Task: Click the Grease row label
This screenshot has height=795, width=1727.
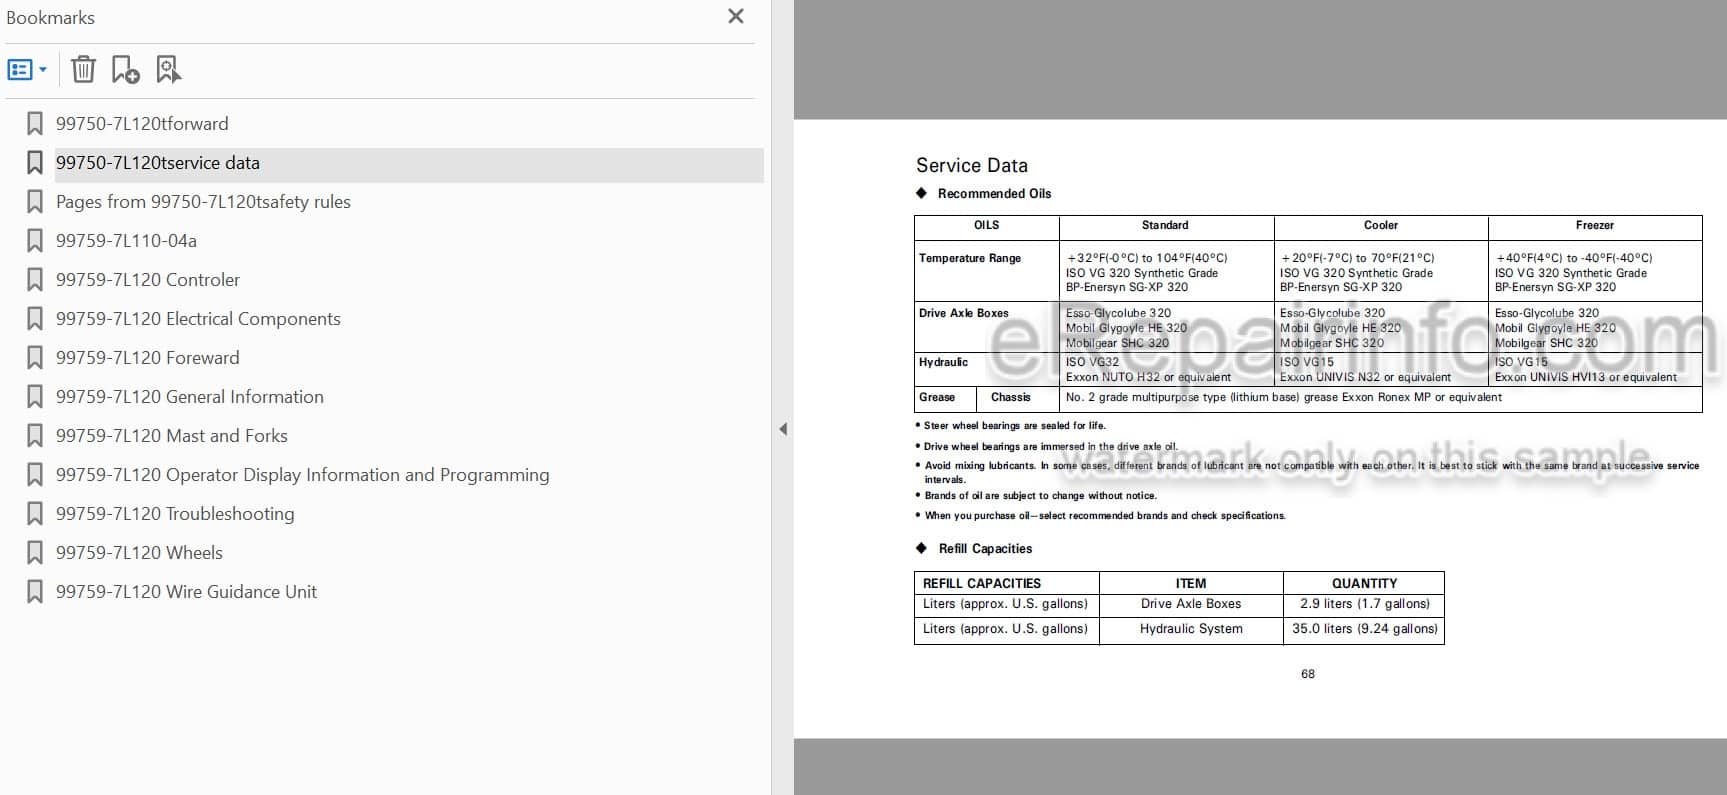Action: [x=937, y=397]
